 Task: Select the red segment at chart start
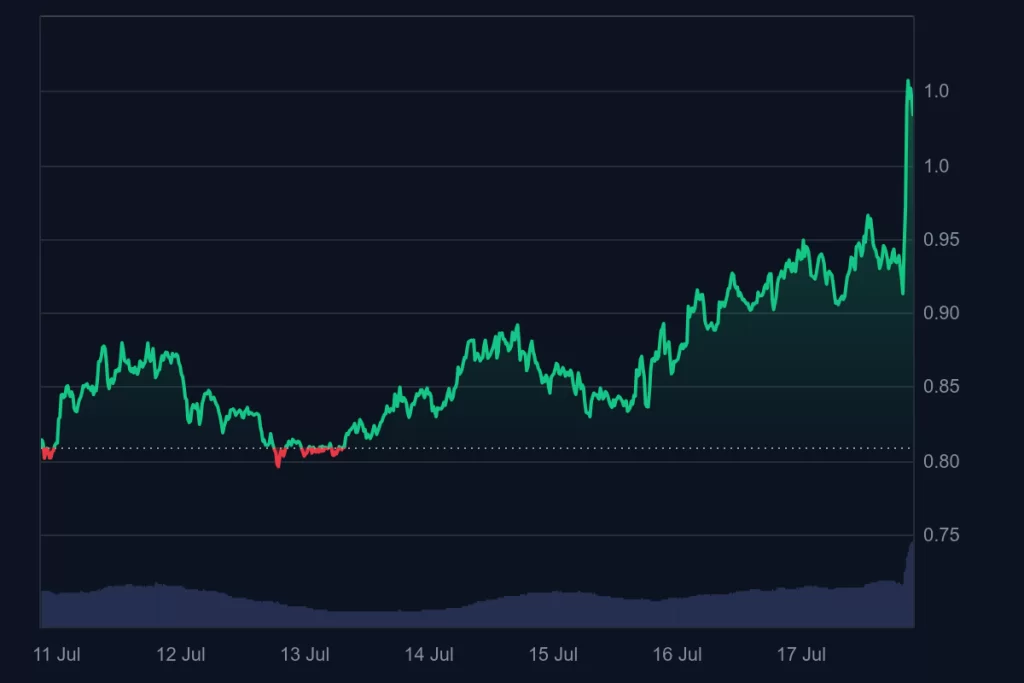(x=47, y=455)
